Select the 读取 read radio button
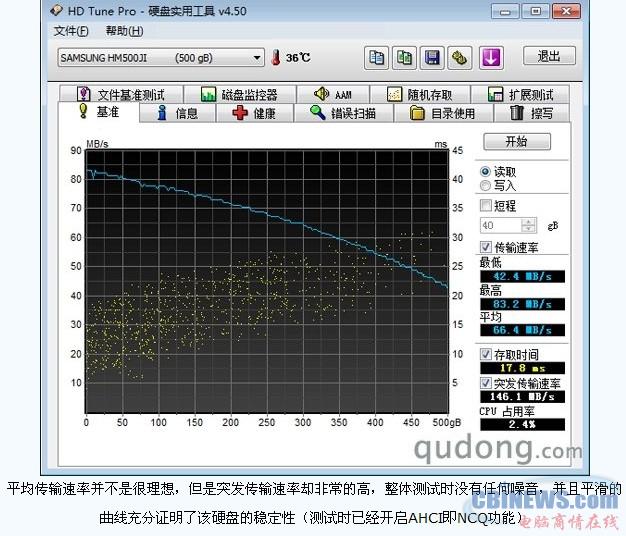Viewport: 626px width, 536px height. pyautogui.click(x=485, y=172)
